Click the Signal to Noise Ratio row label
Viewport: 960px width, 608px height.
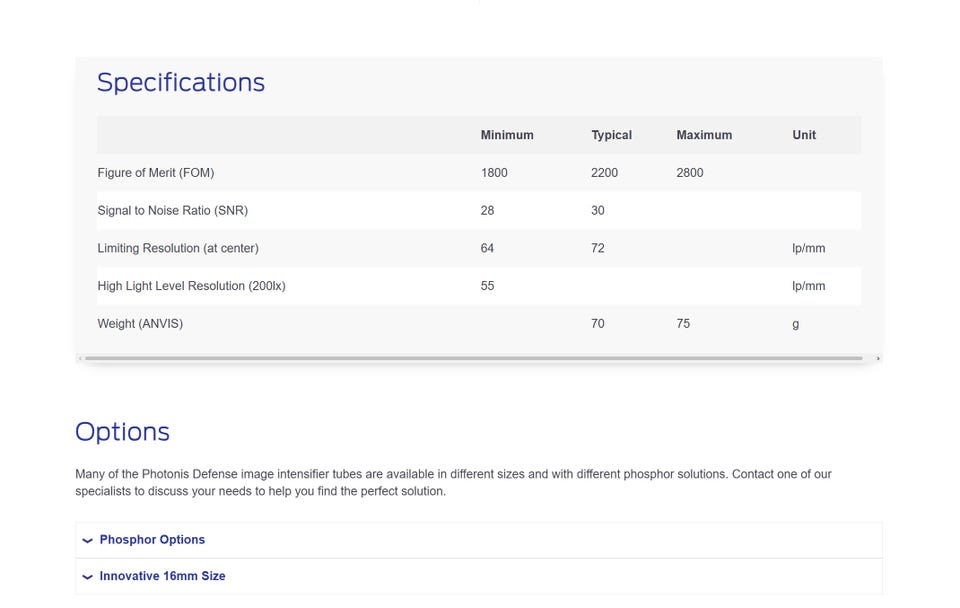coord(173,211)
